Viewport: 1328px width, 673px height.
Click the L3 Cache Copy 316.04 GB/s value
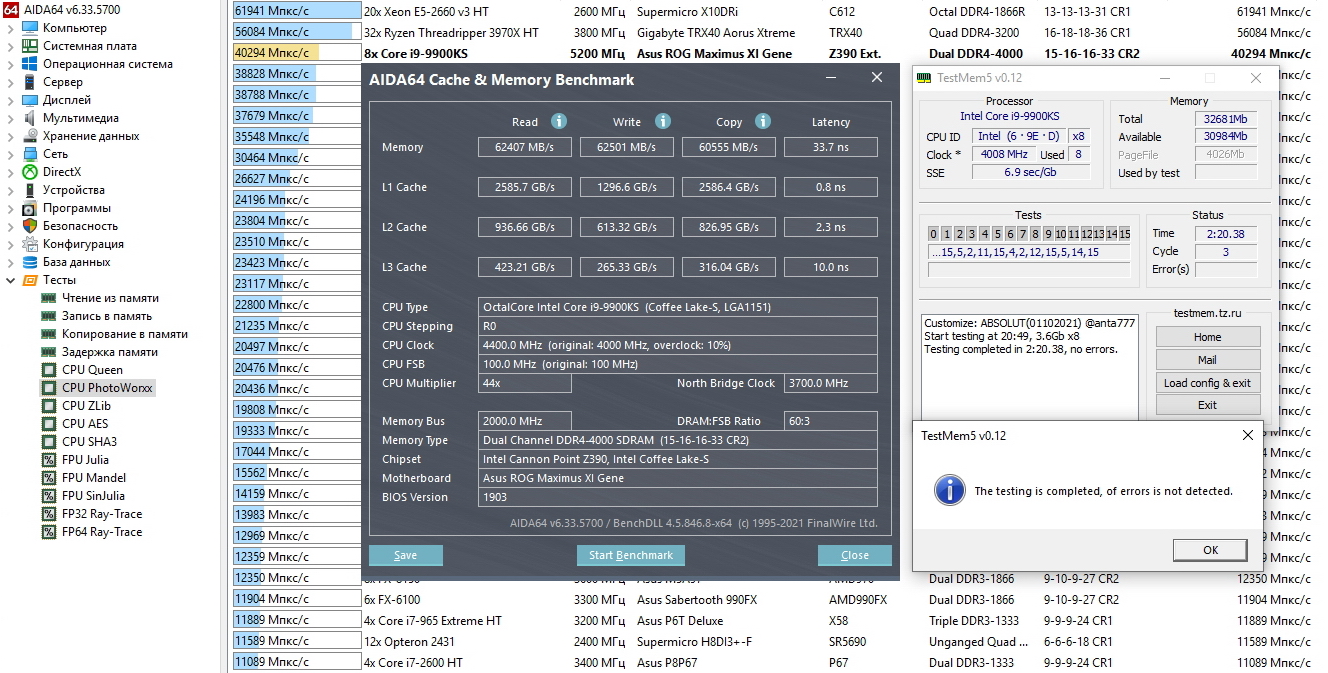[729, 267]
